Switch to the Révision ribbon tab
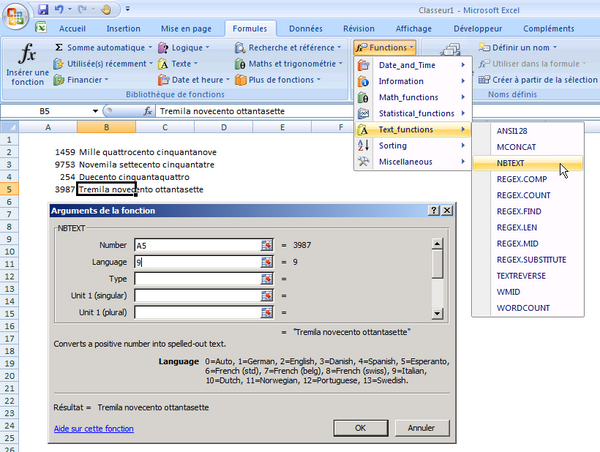600x452 pixels. coord(359,29)
